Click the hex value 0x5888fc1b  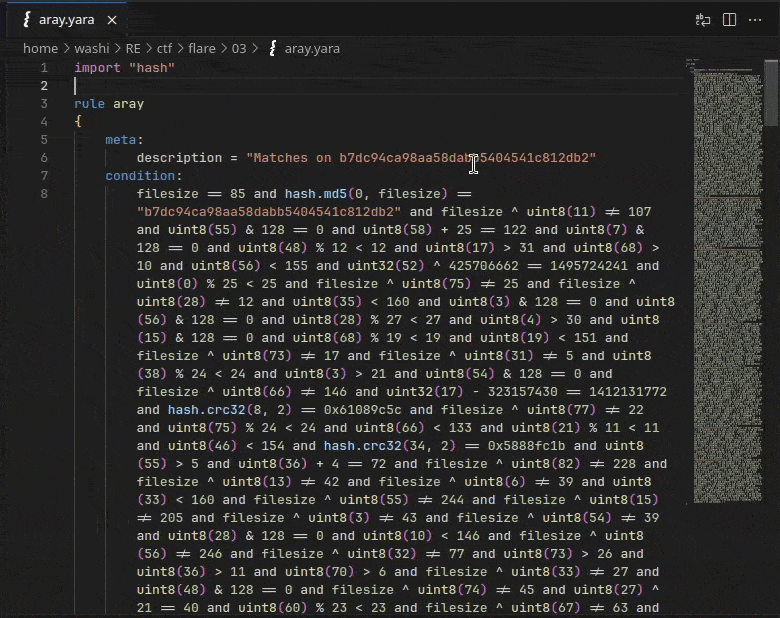(x=526, y=446)
